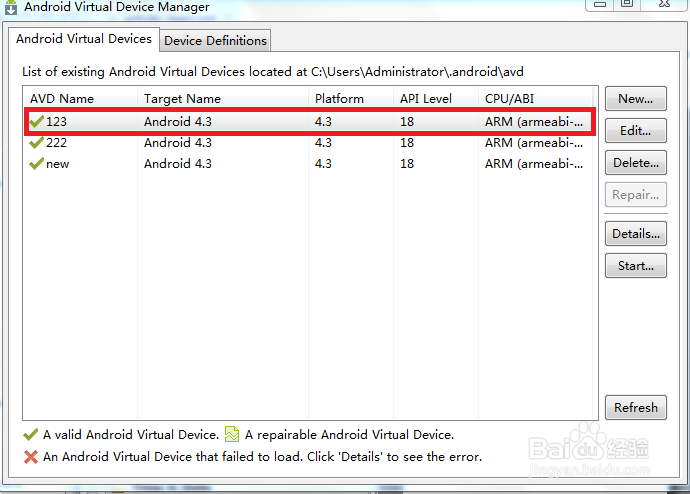
Task: Sort by the API Level column header
Action: click(x=436, y=99)
